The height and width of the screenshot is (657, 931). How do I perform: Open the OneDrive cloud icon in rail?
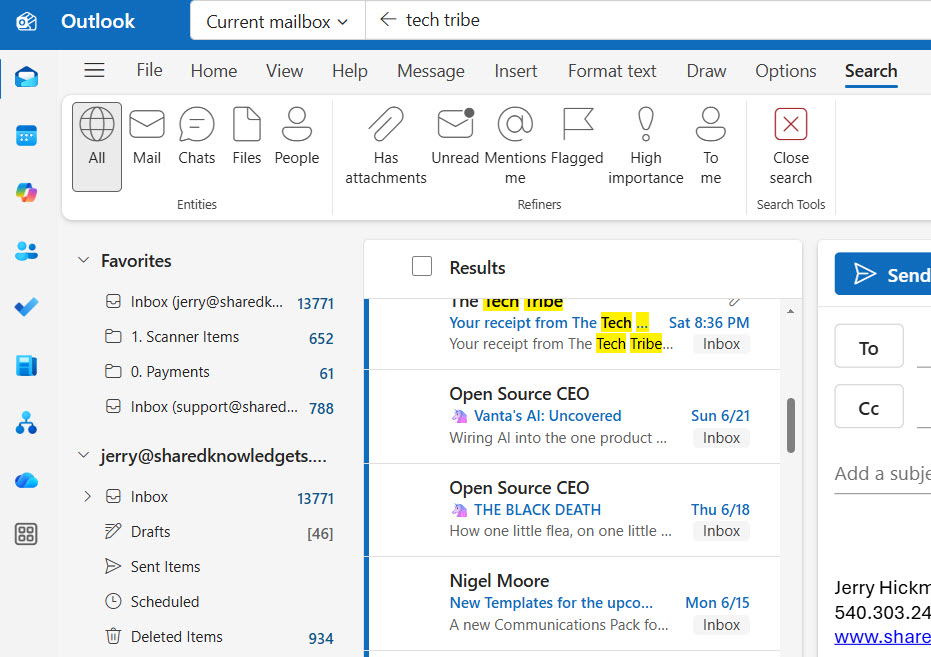pyautogui.click(x=27, y=480)
